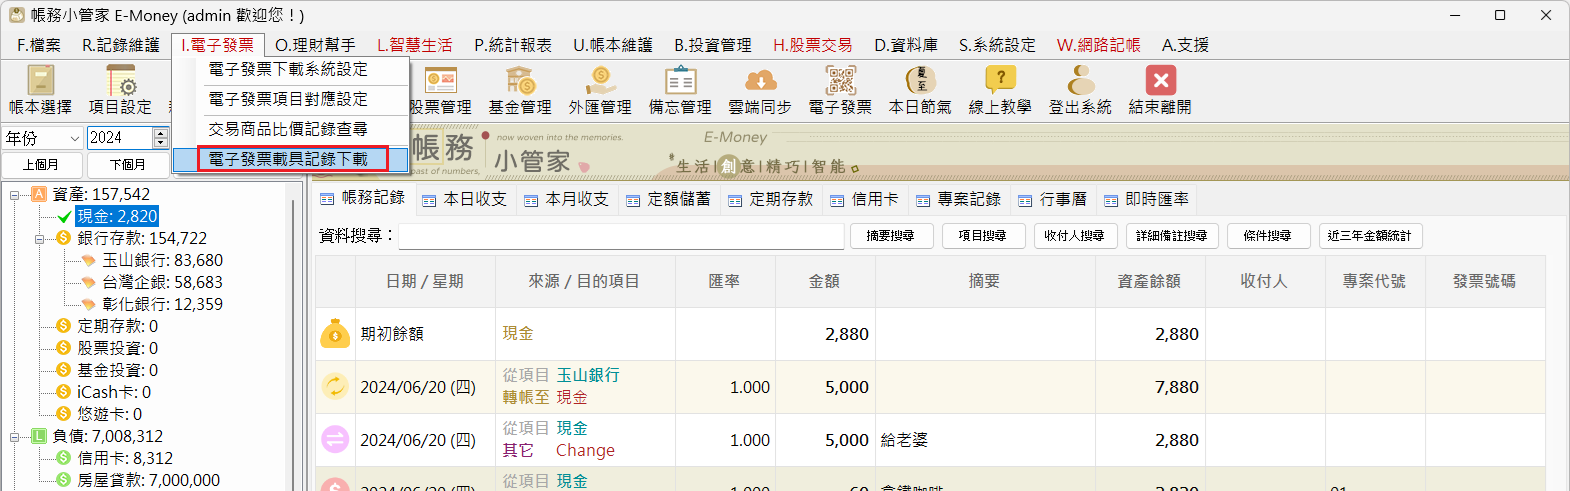Select 現金: 2,820 tree item
Viewport: 1570px width, 491px height.
pos(117,216)
